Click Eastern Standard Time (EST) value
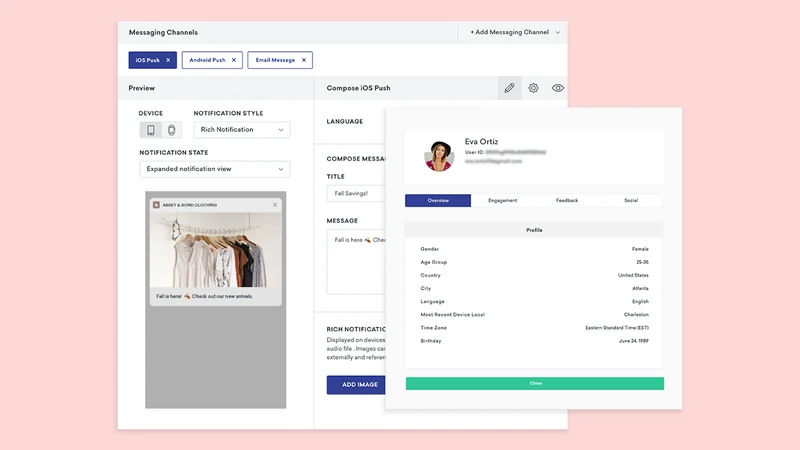Screen dimensions: 800x450 click(x=617, y=328)
